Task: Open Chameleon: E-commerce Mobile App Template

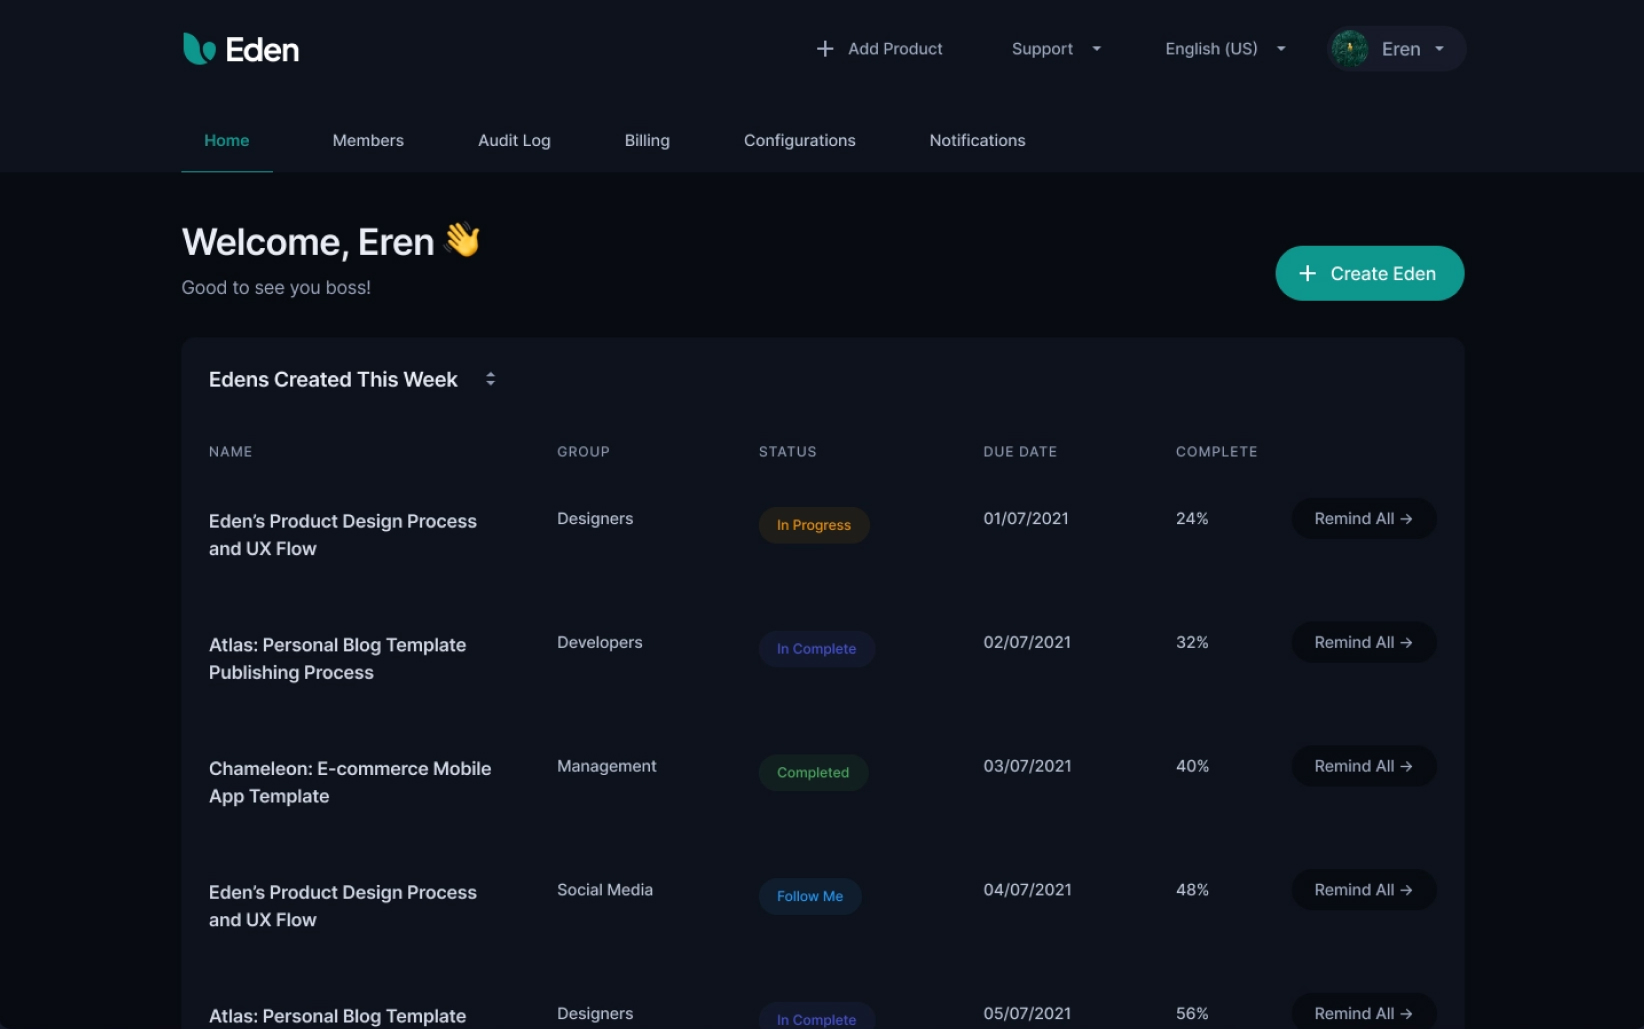Action: (349, 782)
